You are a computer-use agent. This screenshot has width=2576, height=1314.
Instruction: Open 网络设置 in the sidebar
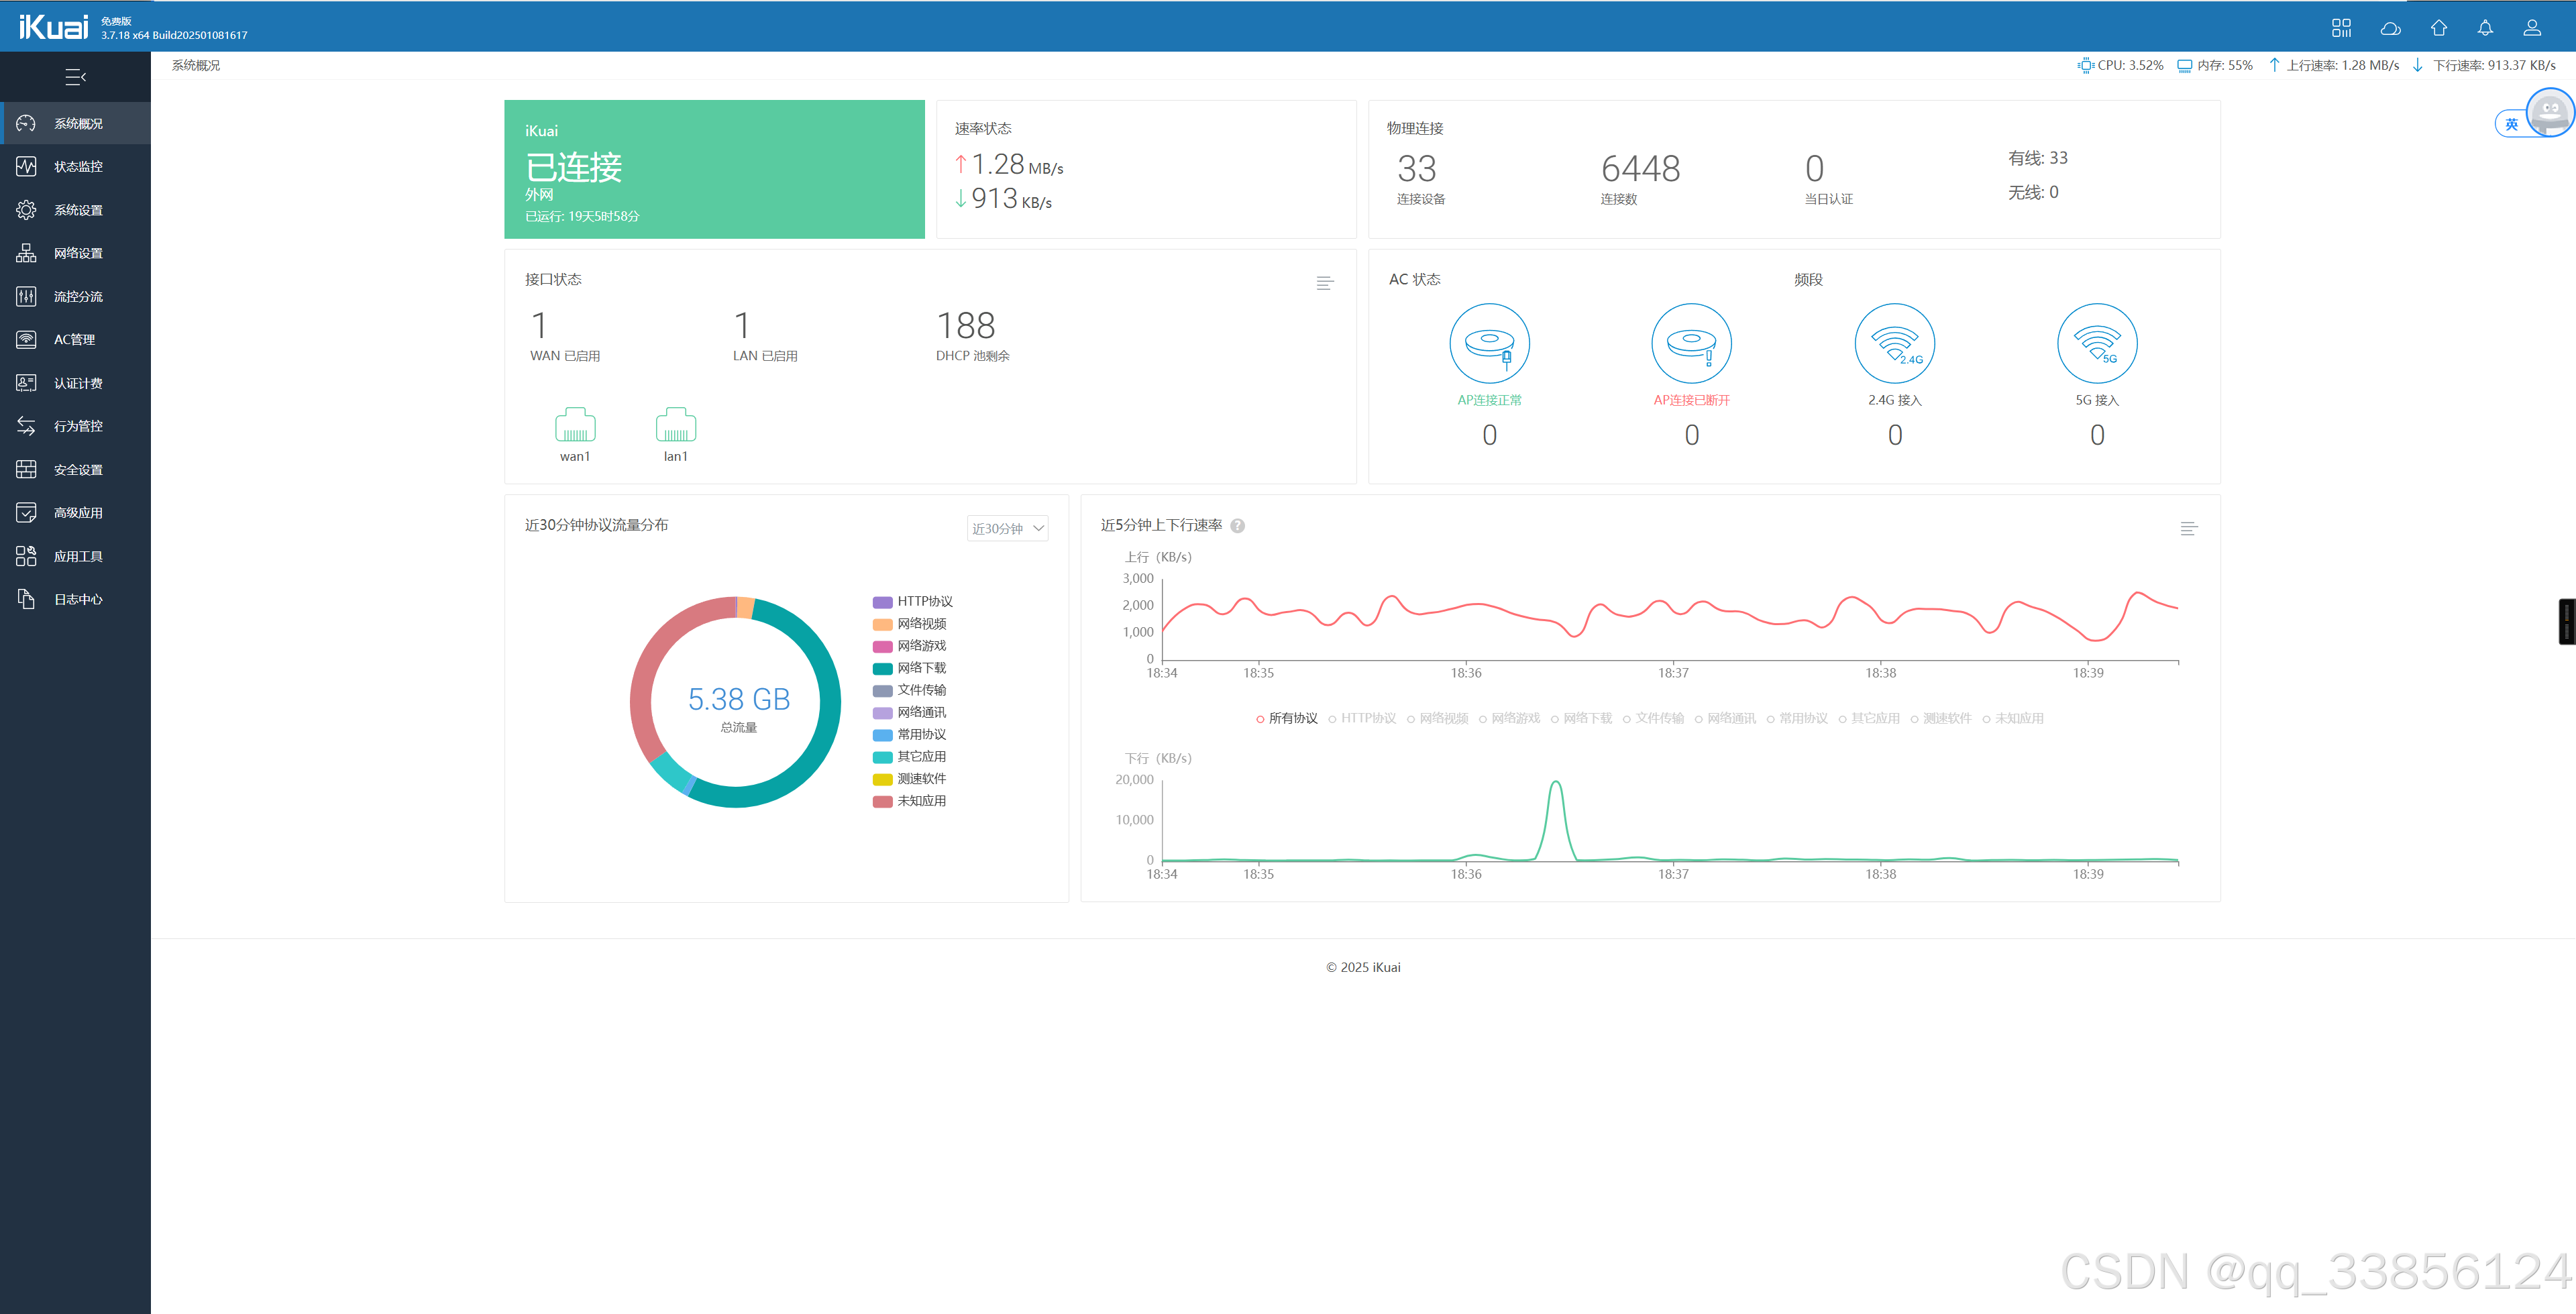tap(78, 254)
